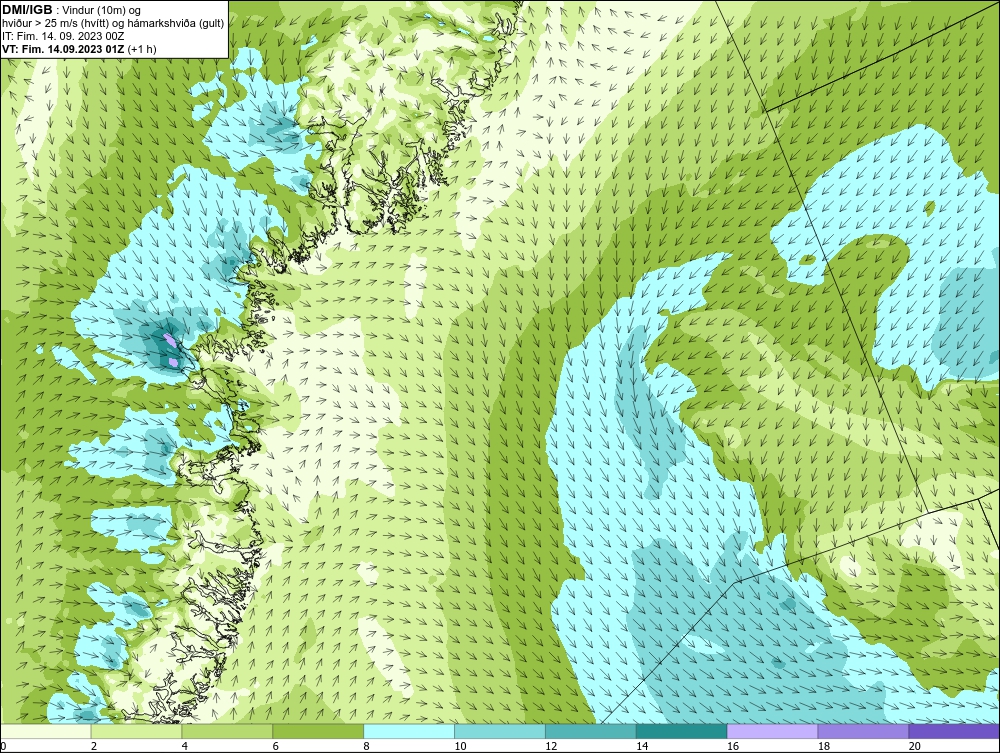The height and width of the screenshot is (753, 1000).
Task: Click the legend scale label 16
Action: (733, 746)
